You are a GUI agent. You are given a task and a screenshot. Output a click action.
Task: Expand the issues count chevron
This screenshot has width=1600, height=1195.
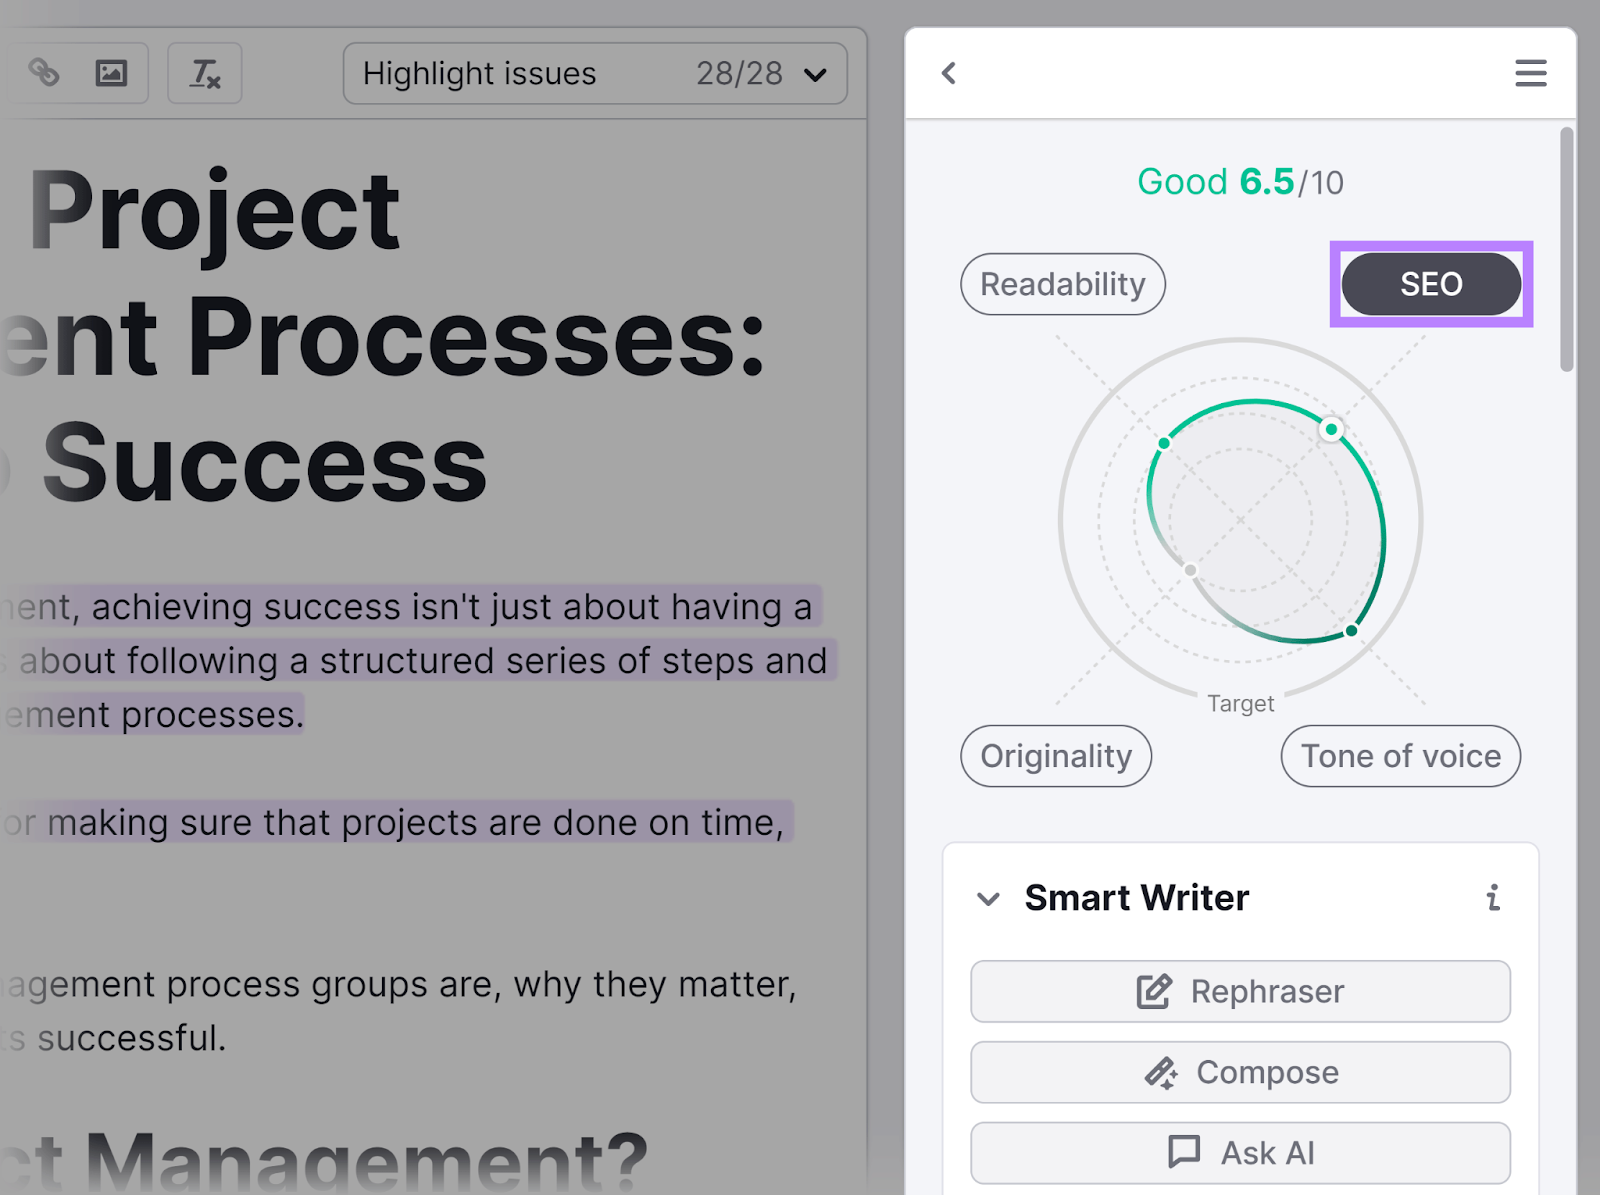(814, 73)
